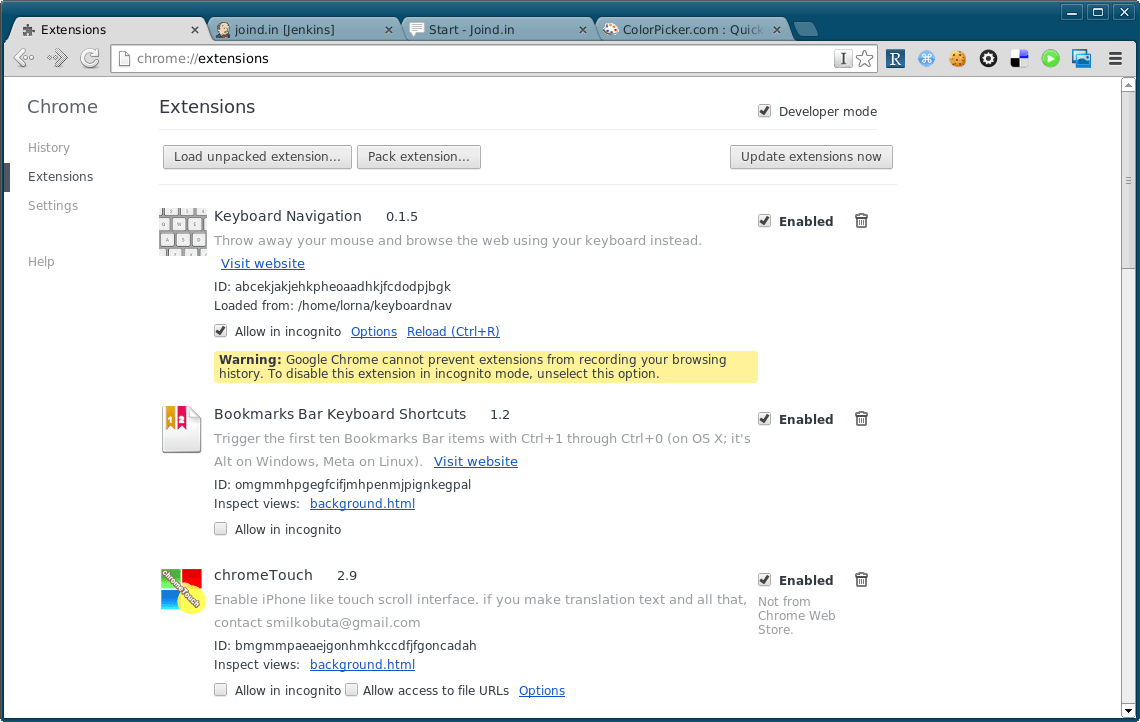The height and width of the screenshot is (722, 1140).
Task: Click the green play button extension icon
Action: 1050,58
